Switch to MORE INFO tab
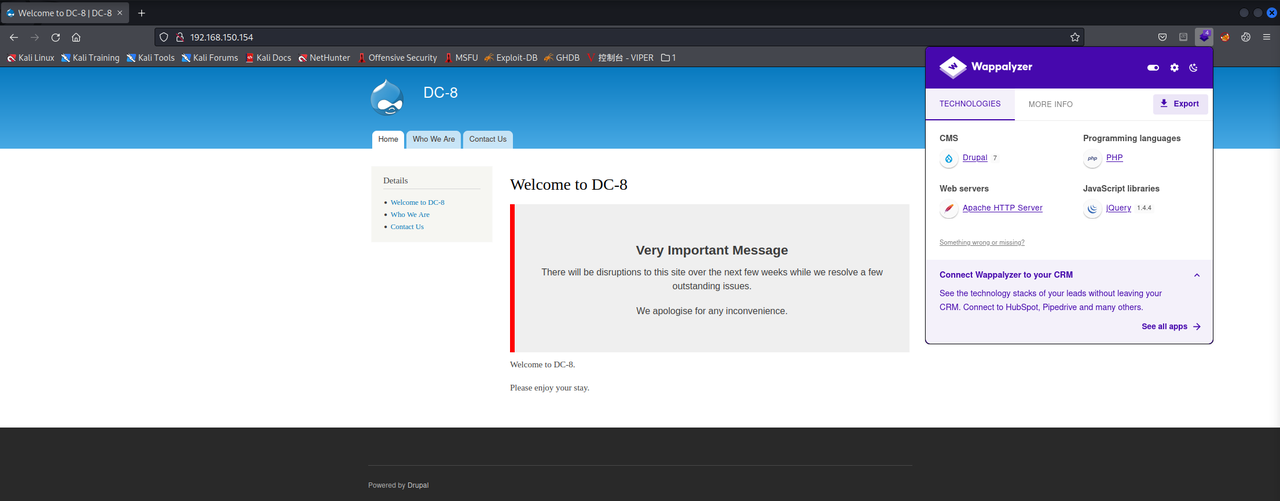This screenshot has width=1280, height=501. point(1050,104)
